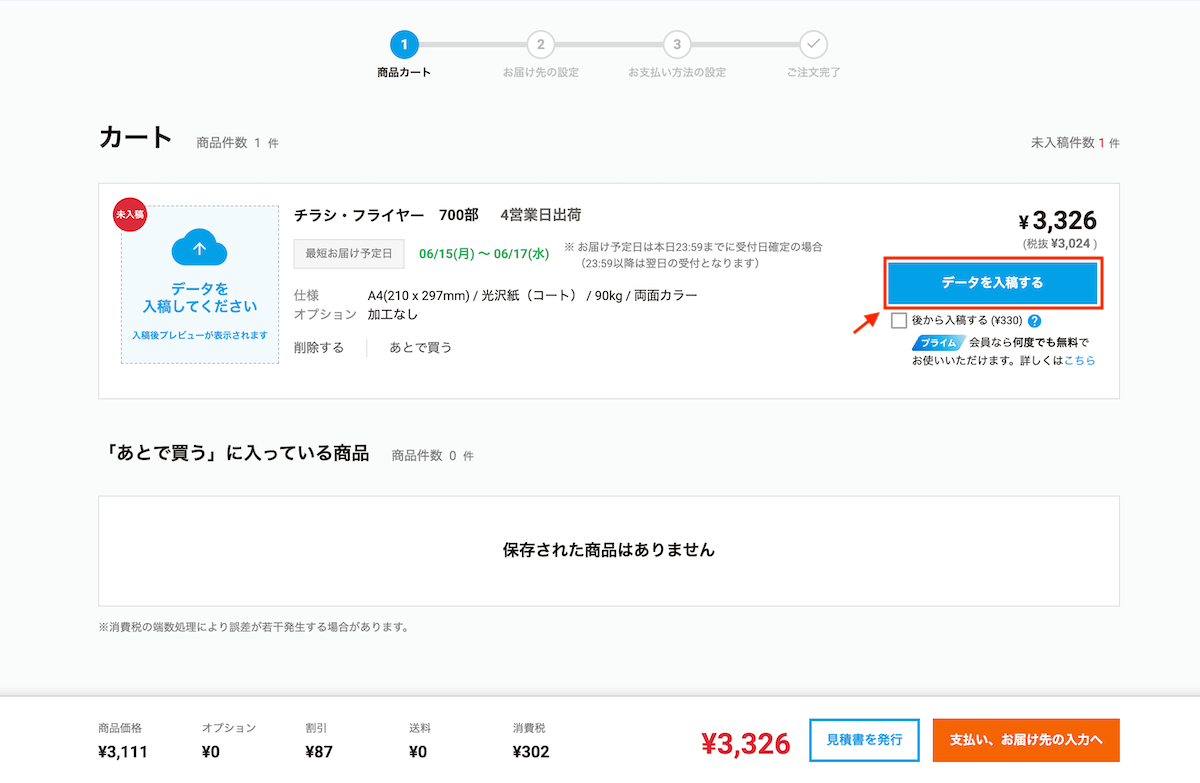Click step 1 circle 商品カート
1200x783 pixels.
(x=404, y=44)
